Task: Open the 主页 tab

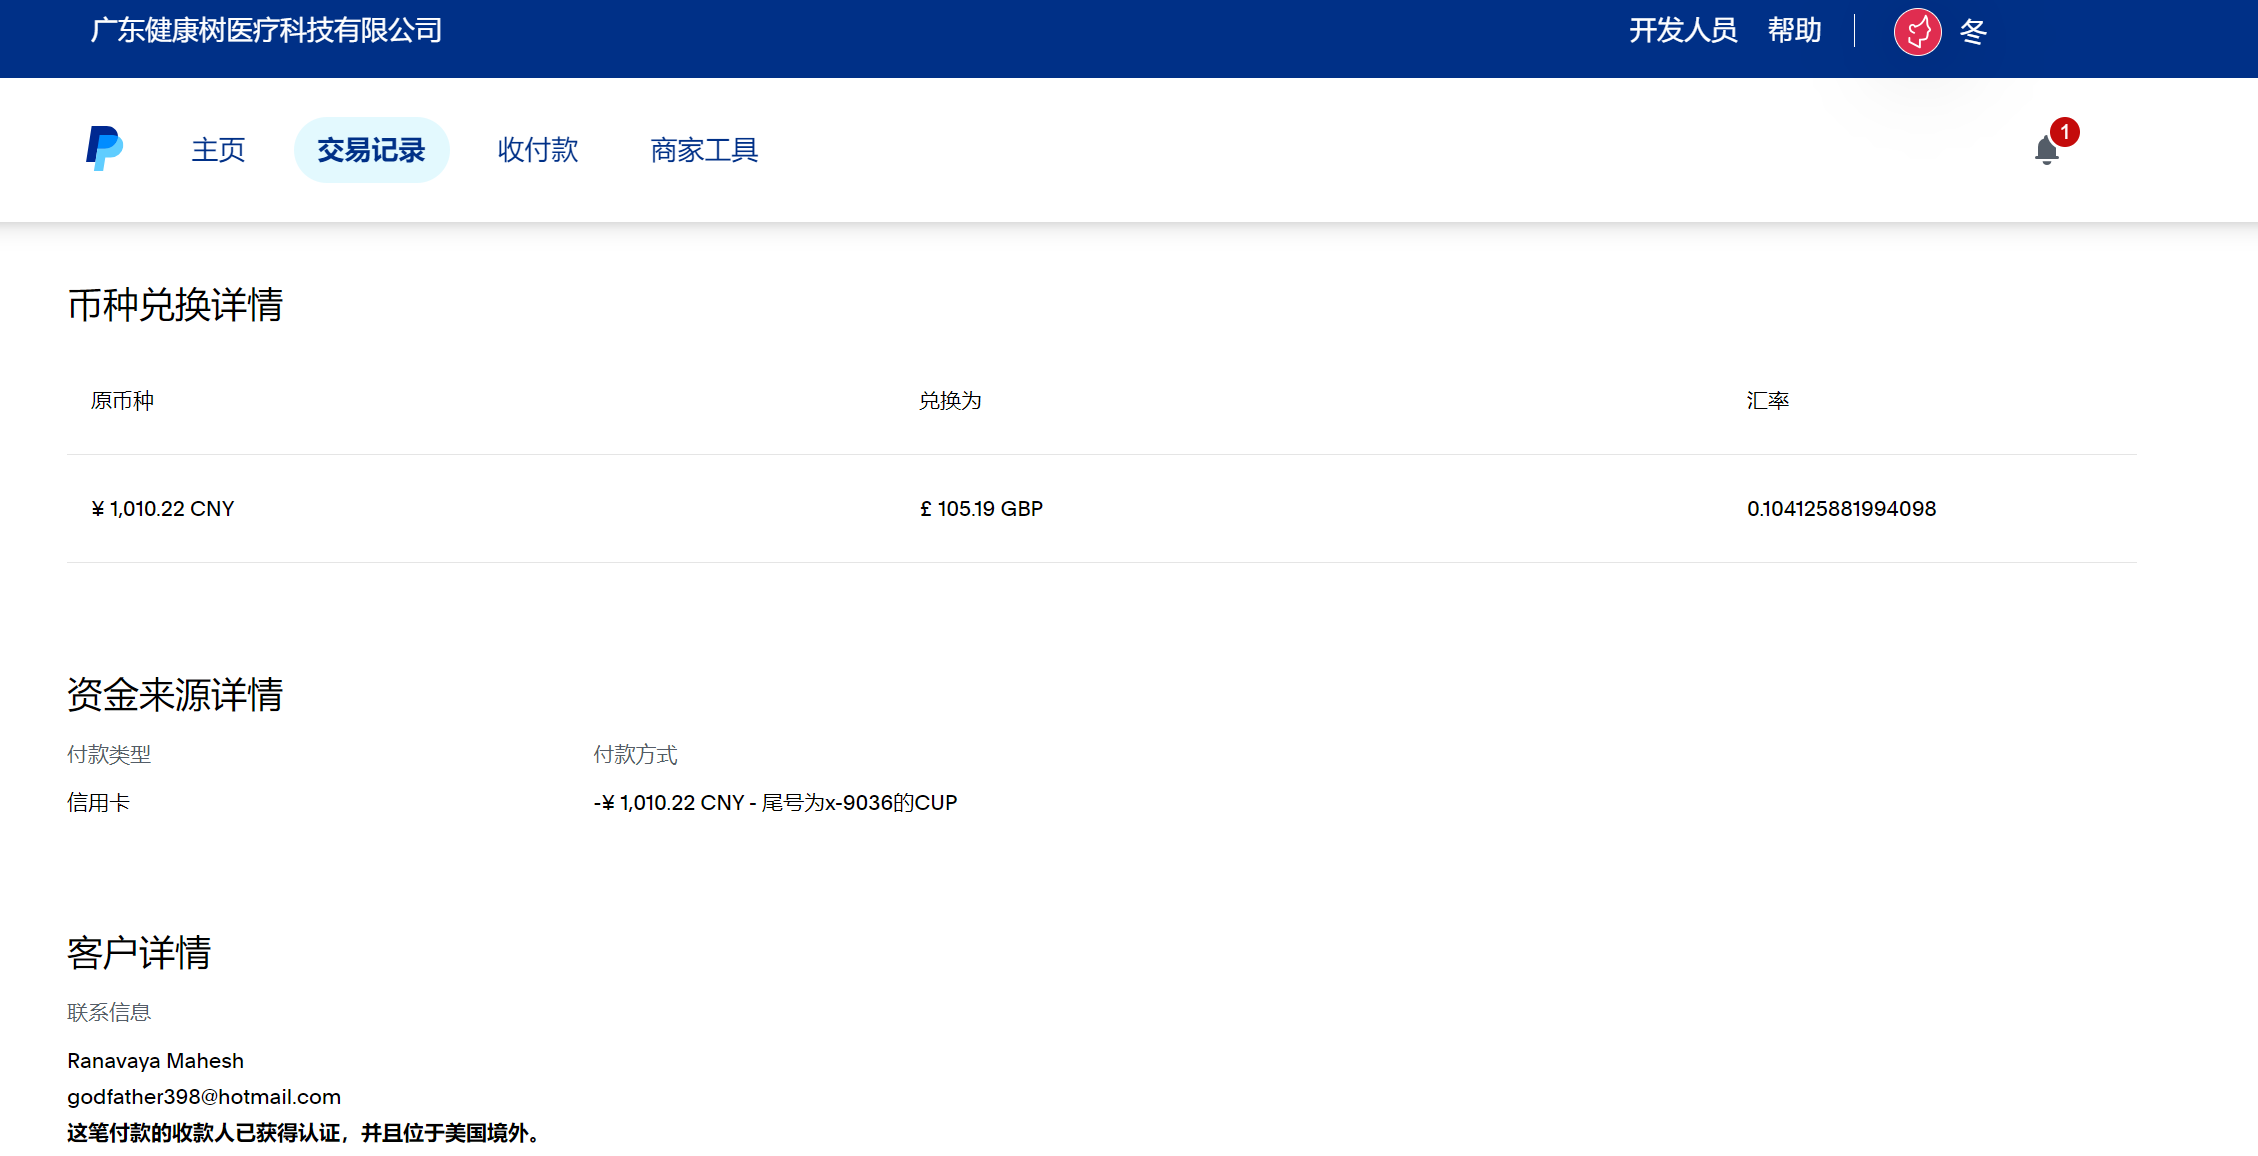Action: tap(218, 150)
